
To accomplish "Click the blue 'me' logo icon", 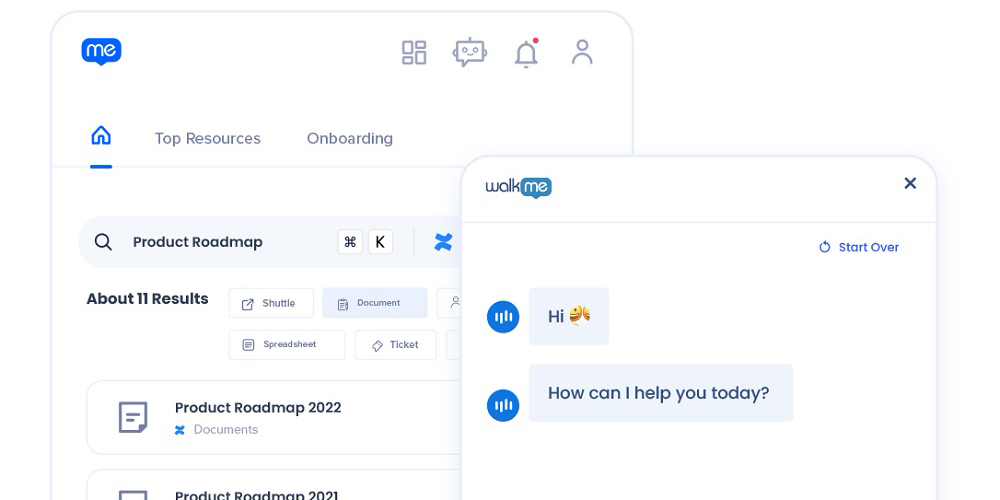I will (x=101, y=51).
